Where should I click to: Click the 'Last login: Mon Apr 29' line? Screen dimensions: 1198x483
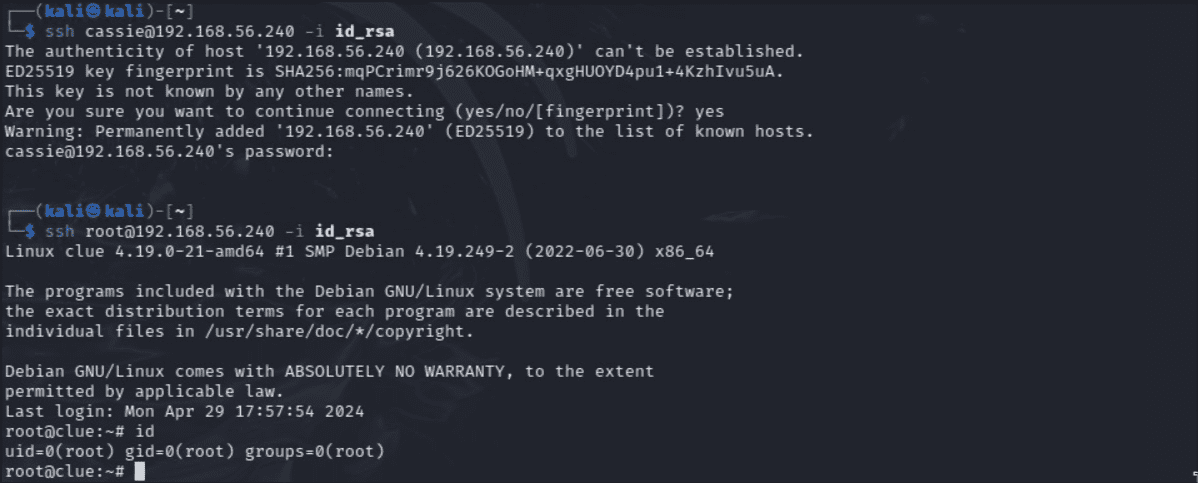pos(184,411)
